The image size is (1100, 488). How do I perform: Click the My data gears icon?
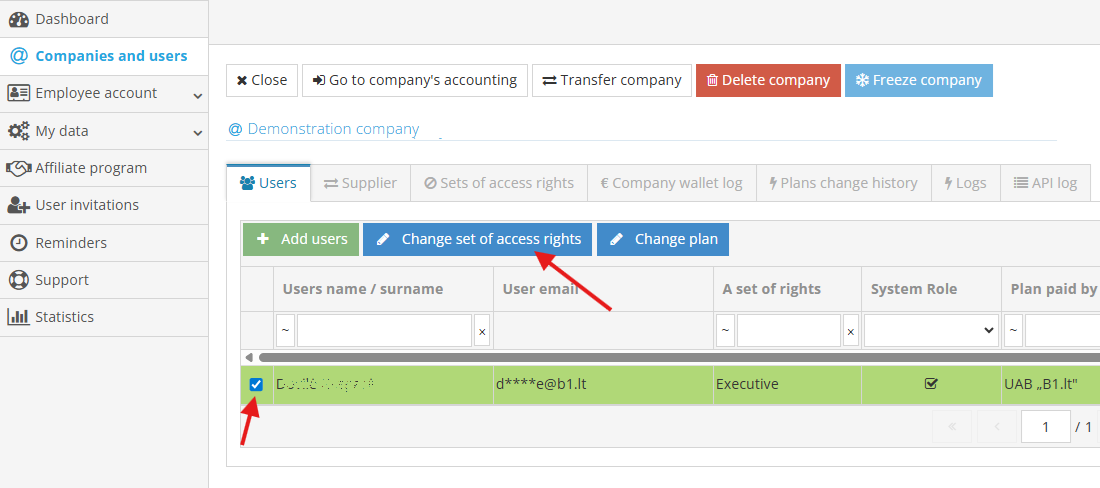(18, 131)
